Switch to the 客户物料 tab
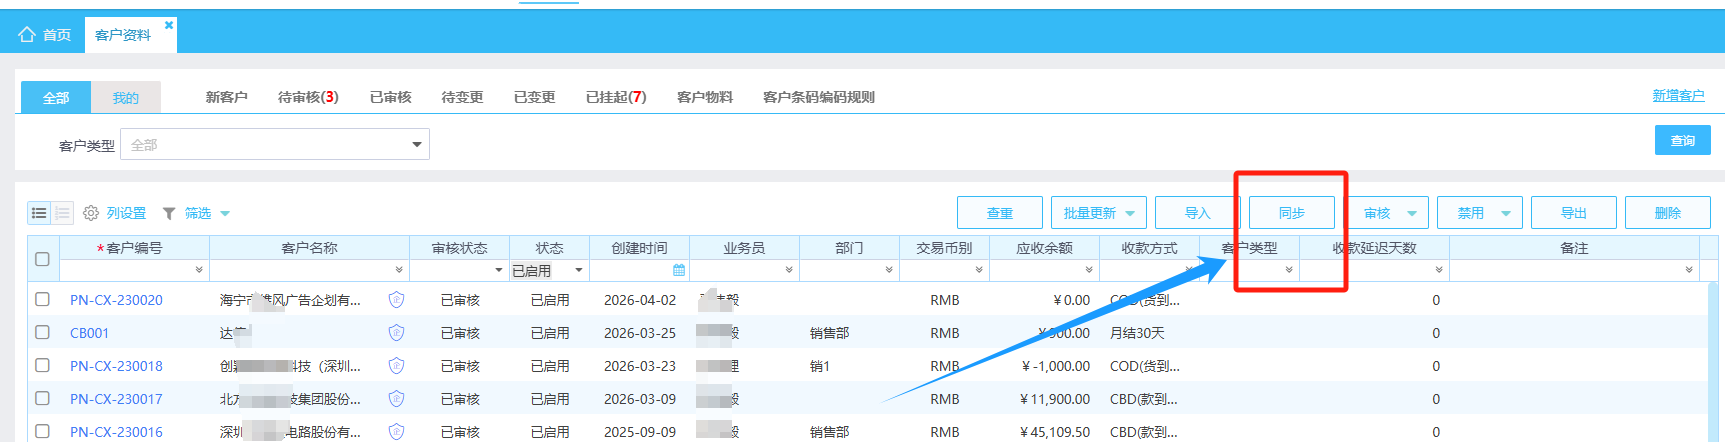The width and height of the screenshot is (1725, 442). pyautogui.click(x=705, y=97)
